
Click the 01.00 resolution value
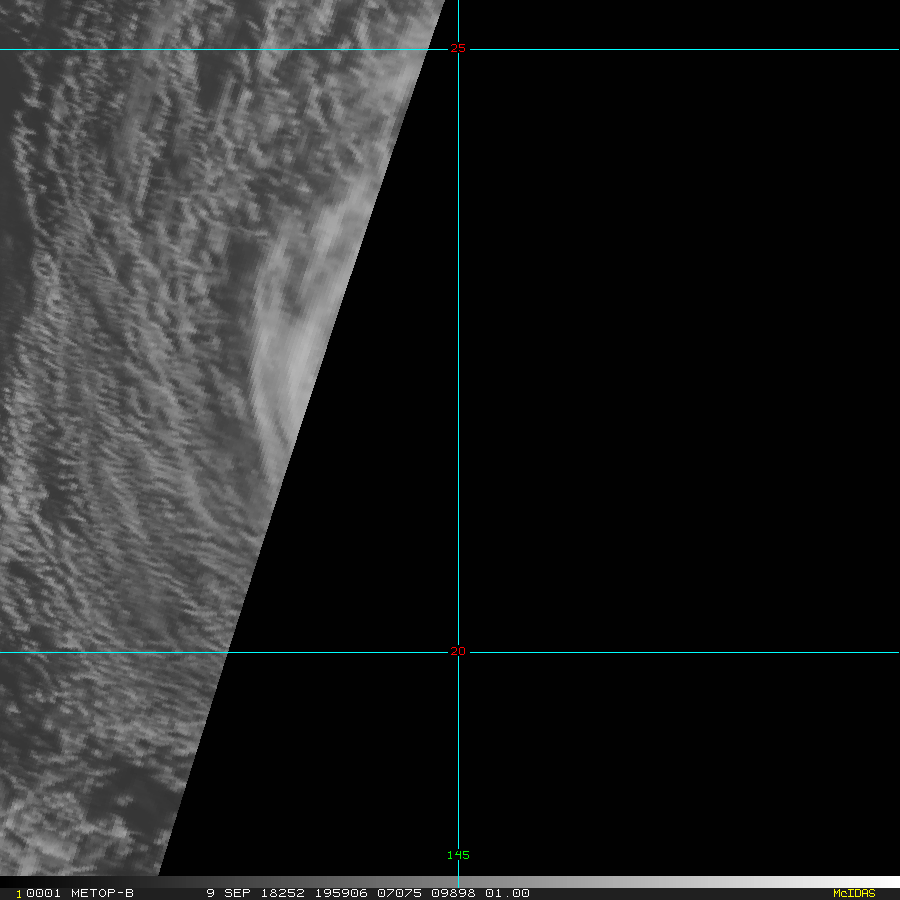pos(507,893)
